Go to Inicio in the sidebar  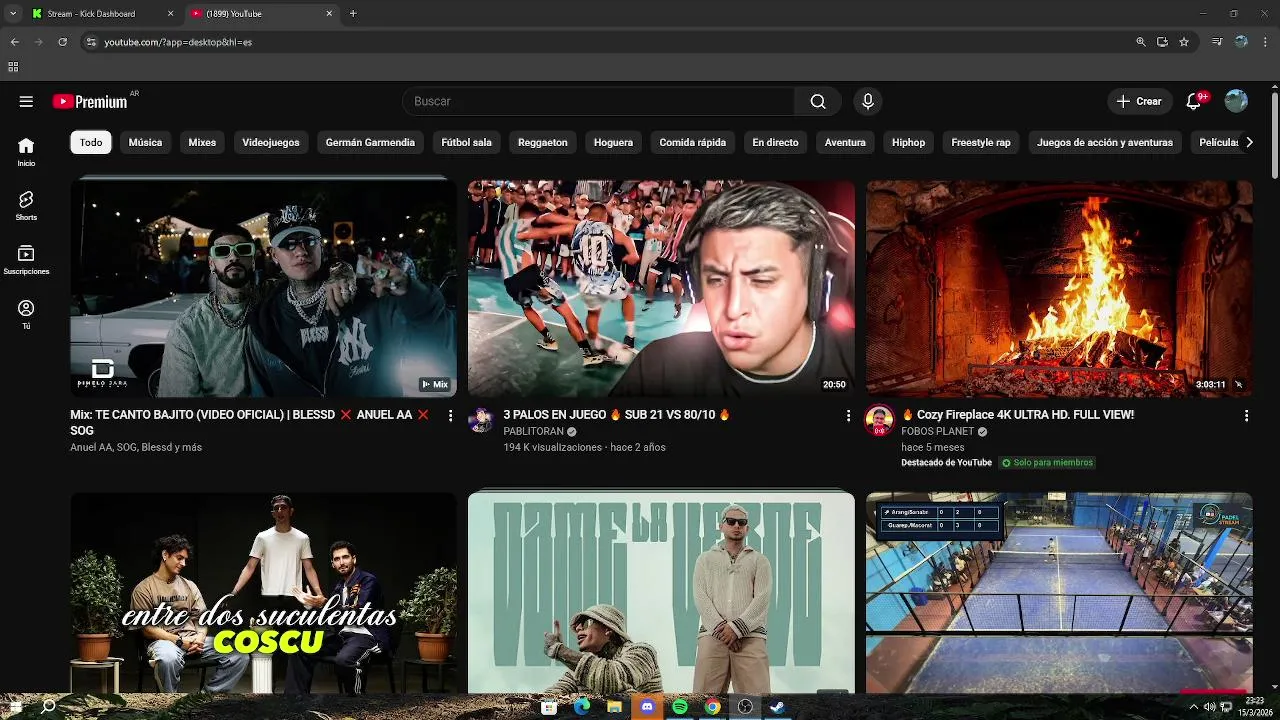click(x=26, y=152)
